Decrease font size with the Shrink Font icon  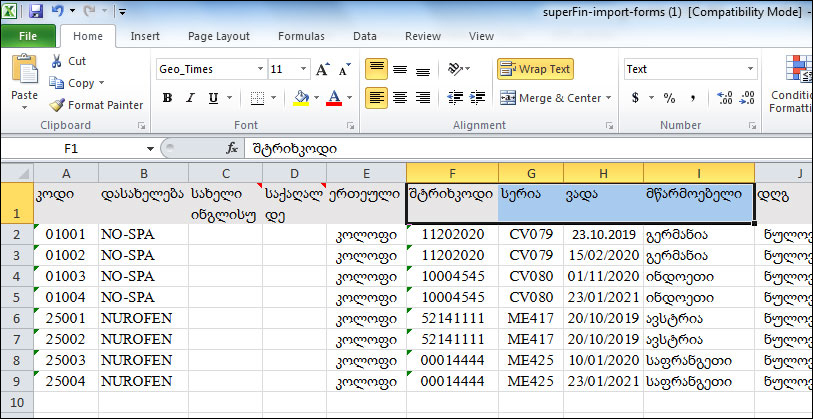pyautogui.click(x=344, y=69)
